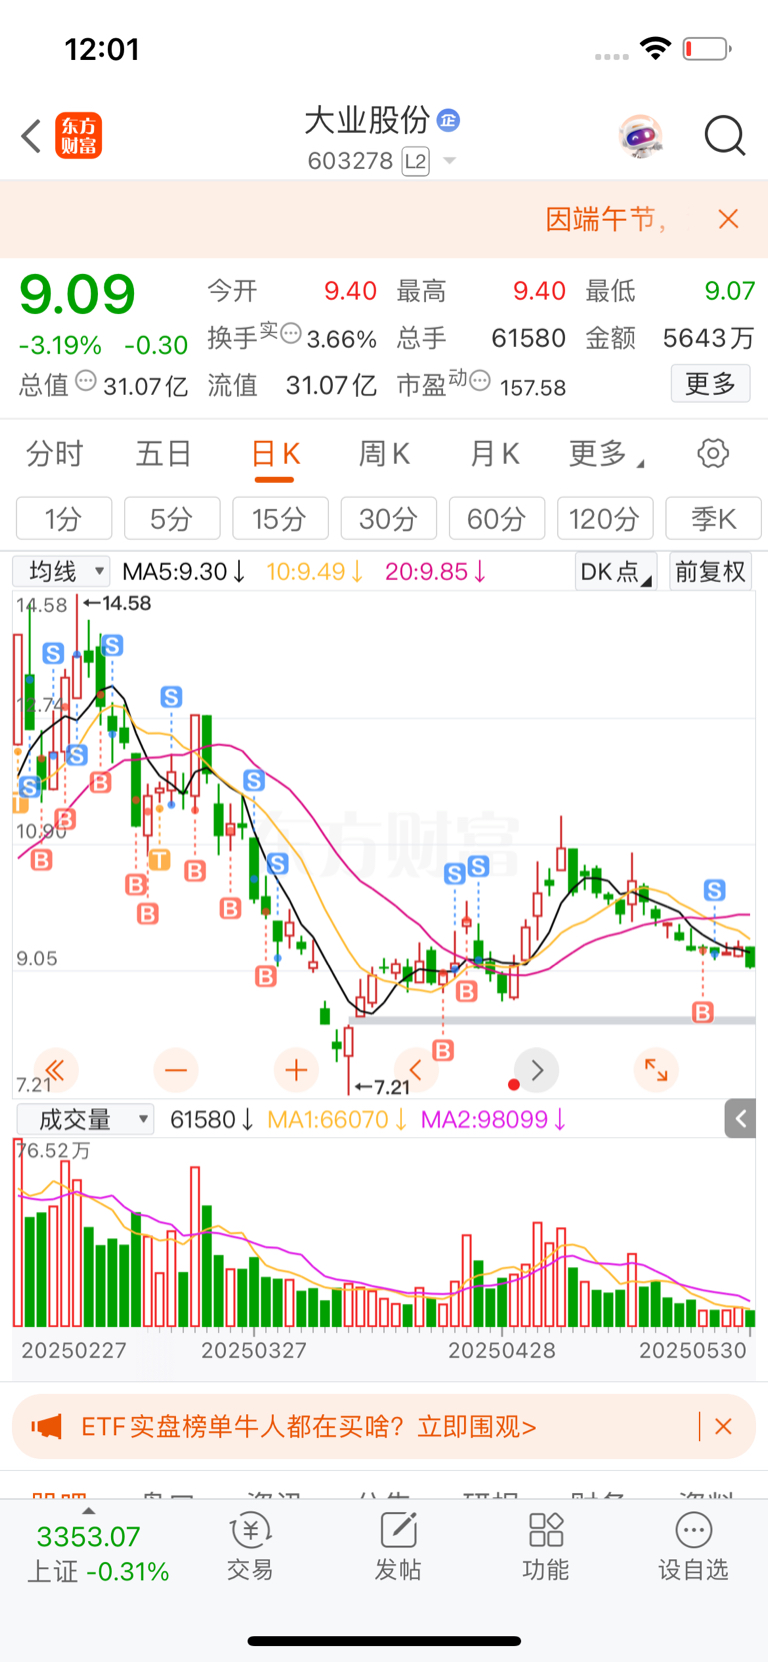
Task: Tap the 金额 5643万 value
Action: [708, 338]
